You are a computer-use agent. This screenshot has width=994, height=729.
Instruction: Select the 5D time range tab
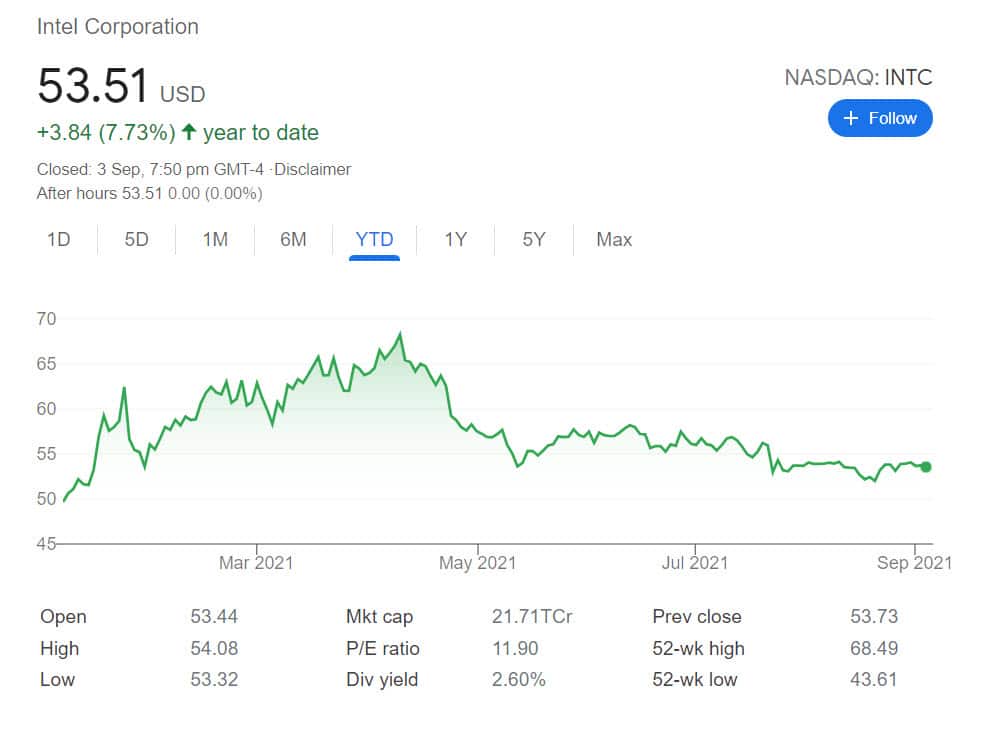click(x=136, y=240)
